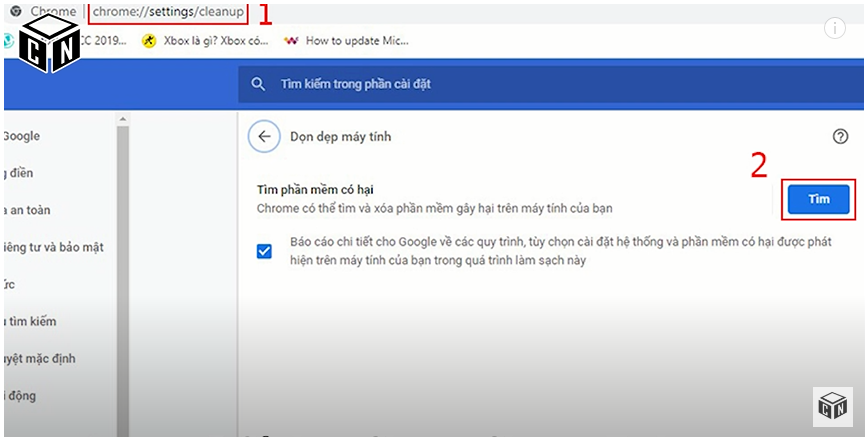The height and width of the screenshot is (437, 866).
Task: Click the blue Tìm button
Action: coord(818,199)
